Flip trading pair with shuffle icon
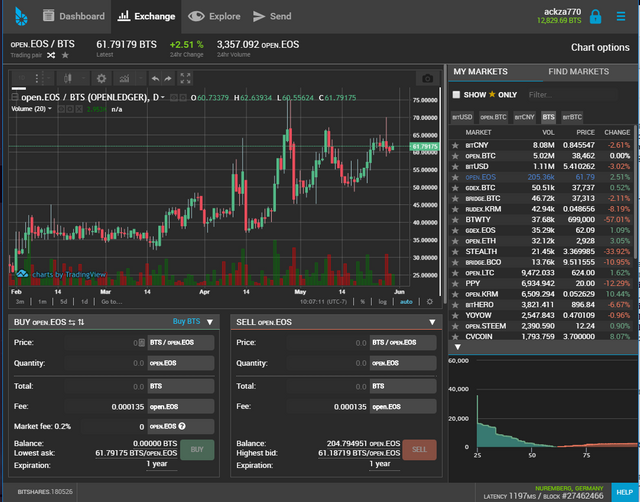Viewport: 640px width, 502px height. [x=51, y=55]
